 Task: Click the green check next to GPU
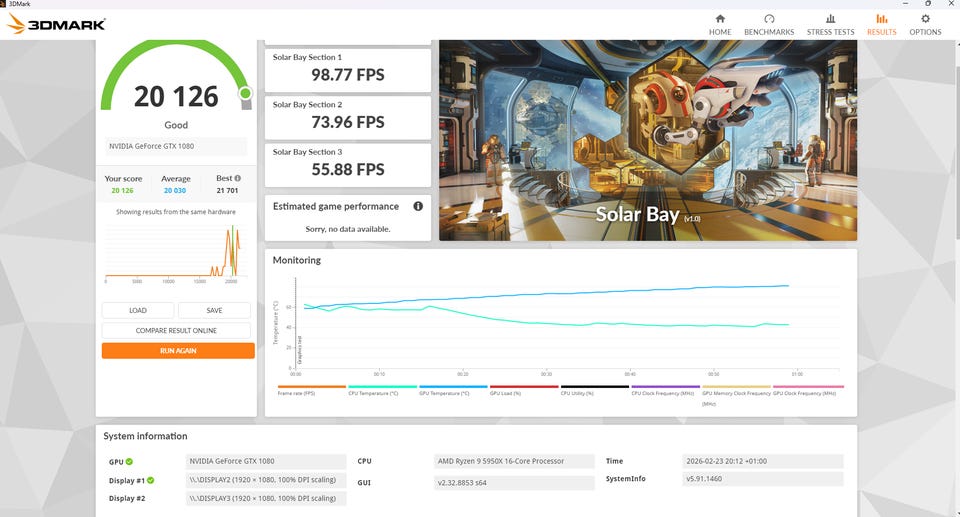(129, 461)
